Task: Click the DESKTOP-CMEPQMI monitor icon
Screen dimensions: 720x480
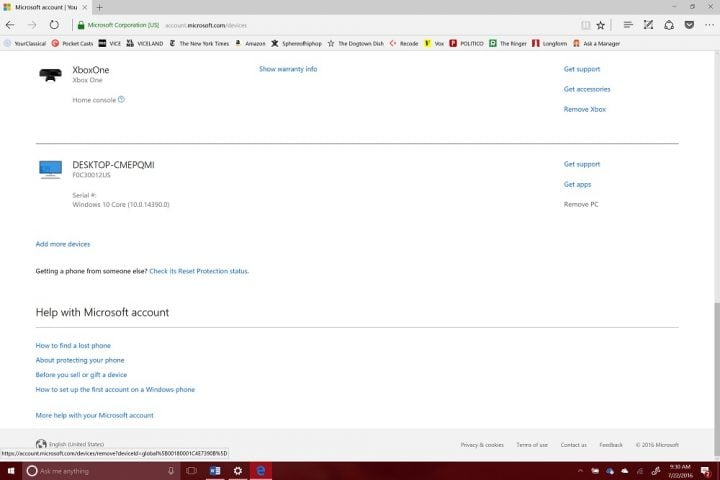Action: 51,169
